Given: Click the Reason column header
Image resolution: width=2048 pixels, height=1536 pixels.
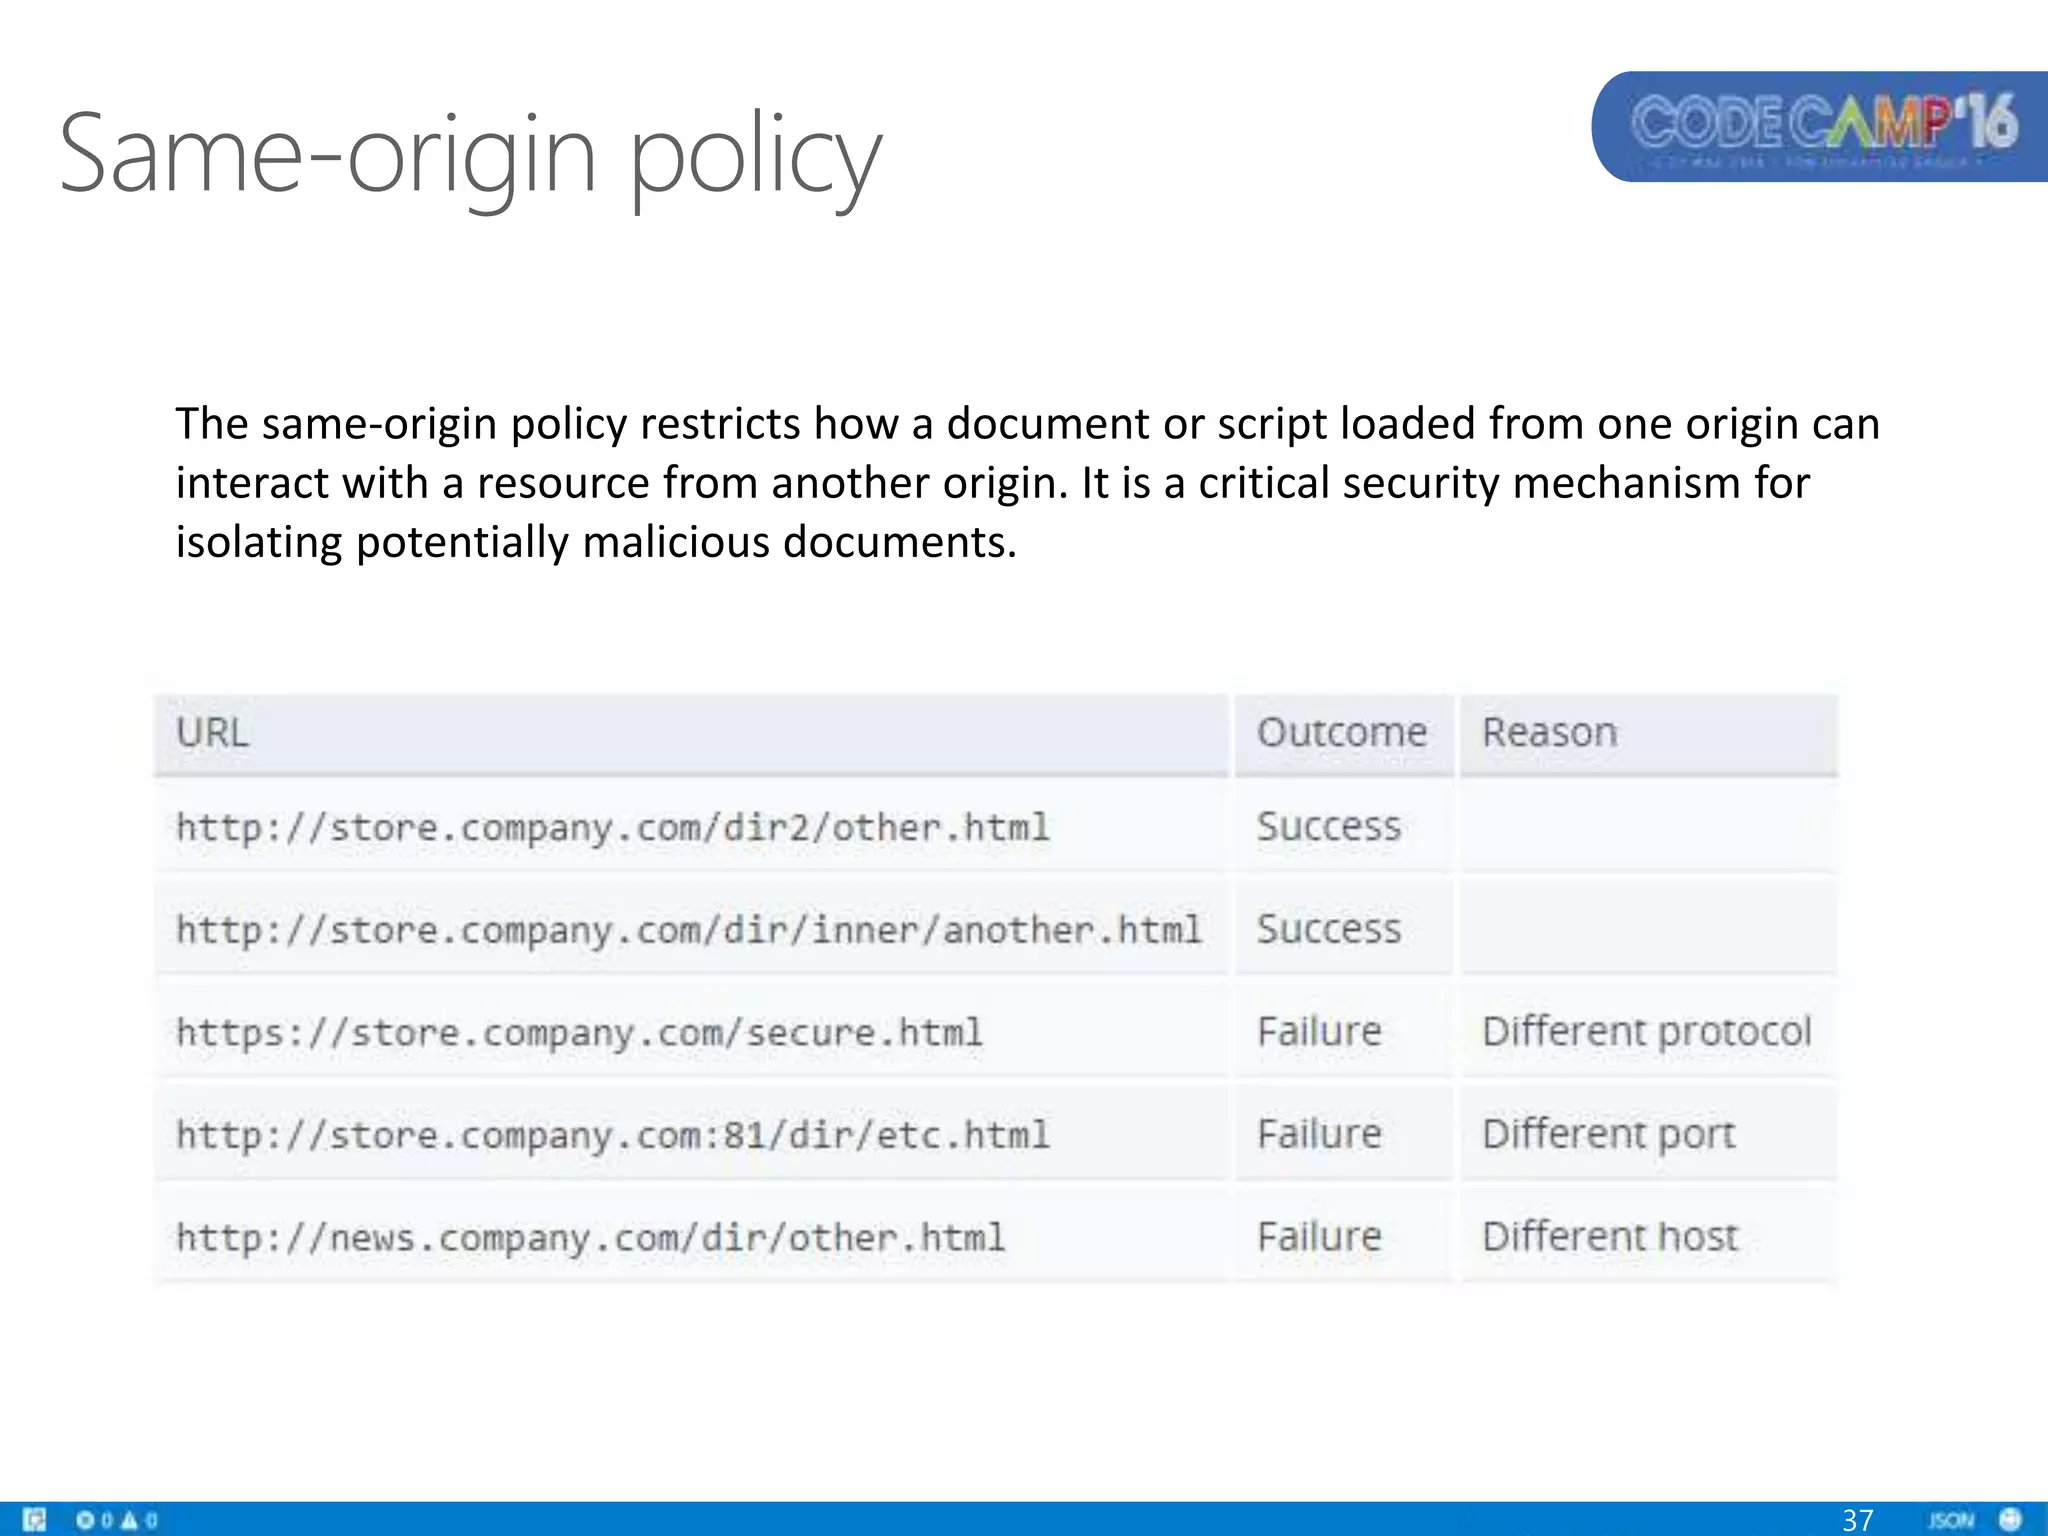Looking at the screenshot, I should tap(1648, 733).
